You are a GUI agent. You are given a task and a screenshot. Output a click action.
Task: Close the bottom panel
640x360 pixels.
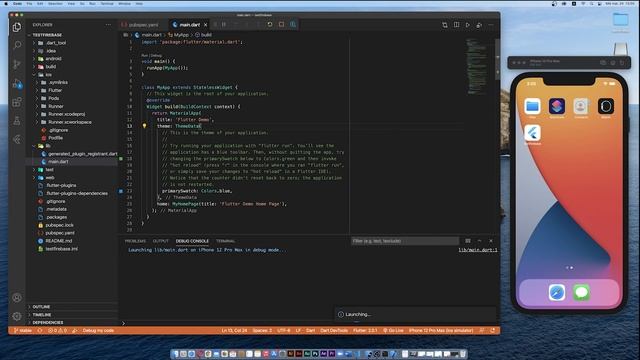point(491,241)
